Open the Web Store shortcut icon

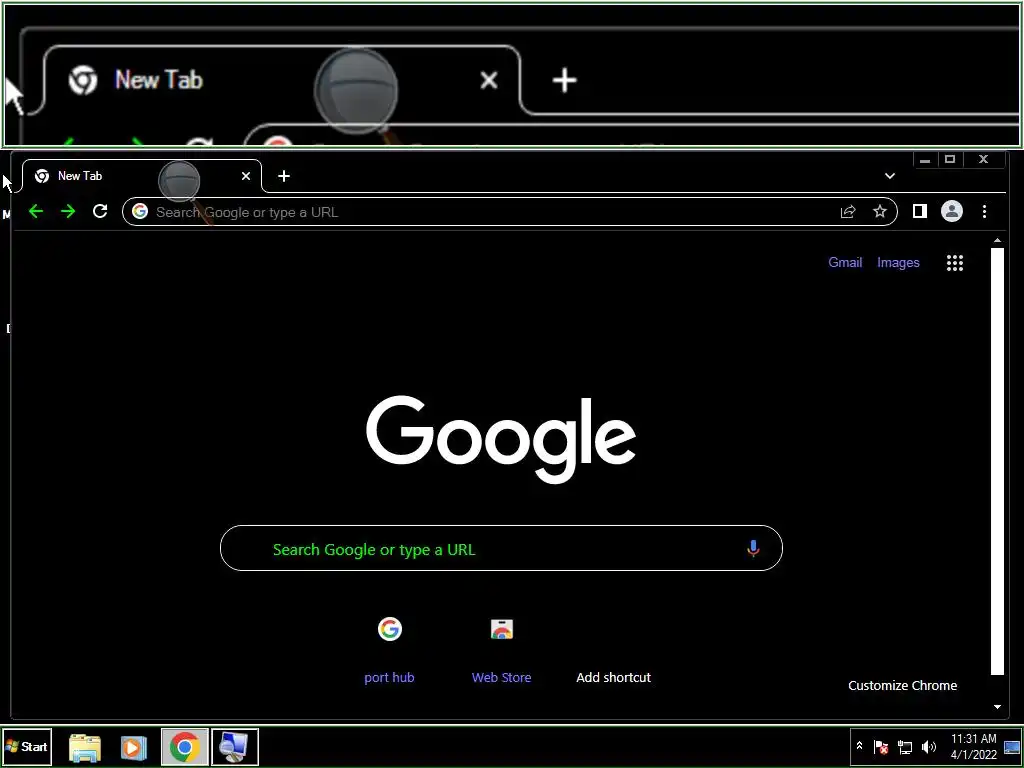502,629
